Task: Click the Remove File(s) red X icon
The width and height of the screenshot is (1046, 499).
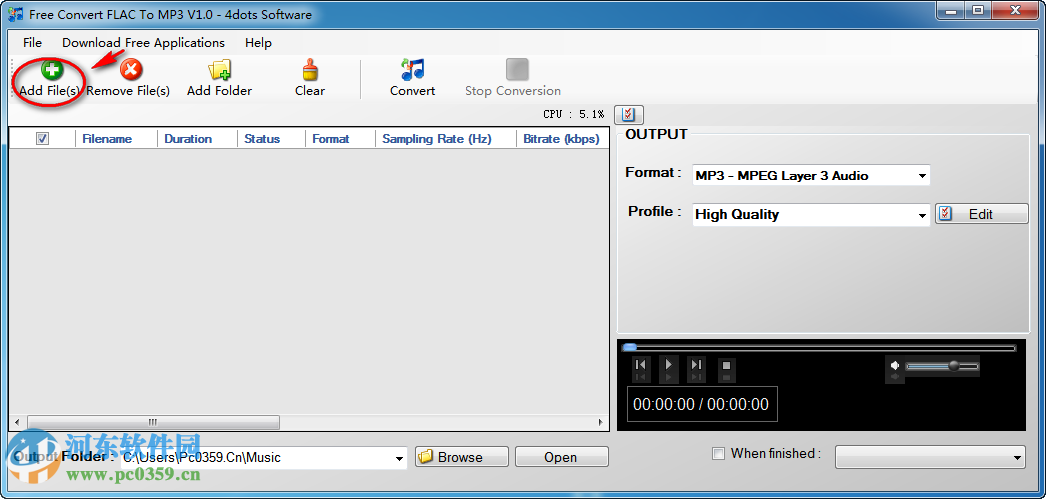Action: point(131,70)
